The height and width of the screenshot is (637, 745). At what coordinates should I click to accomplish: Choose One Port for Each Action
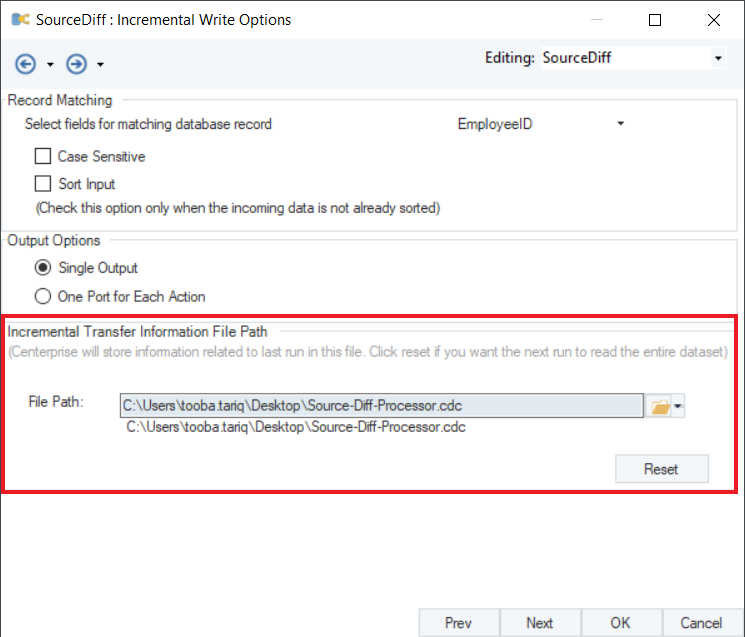43,296
